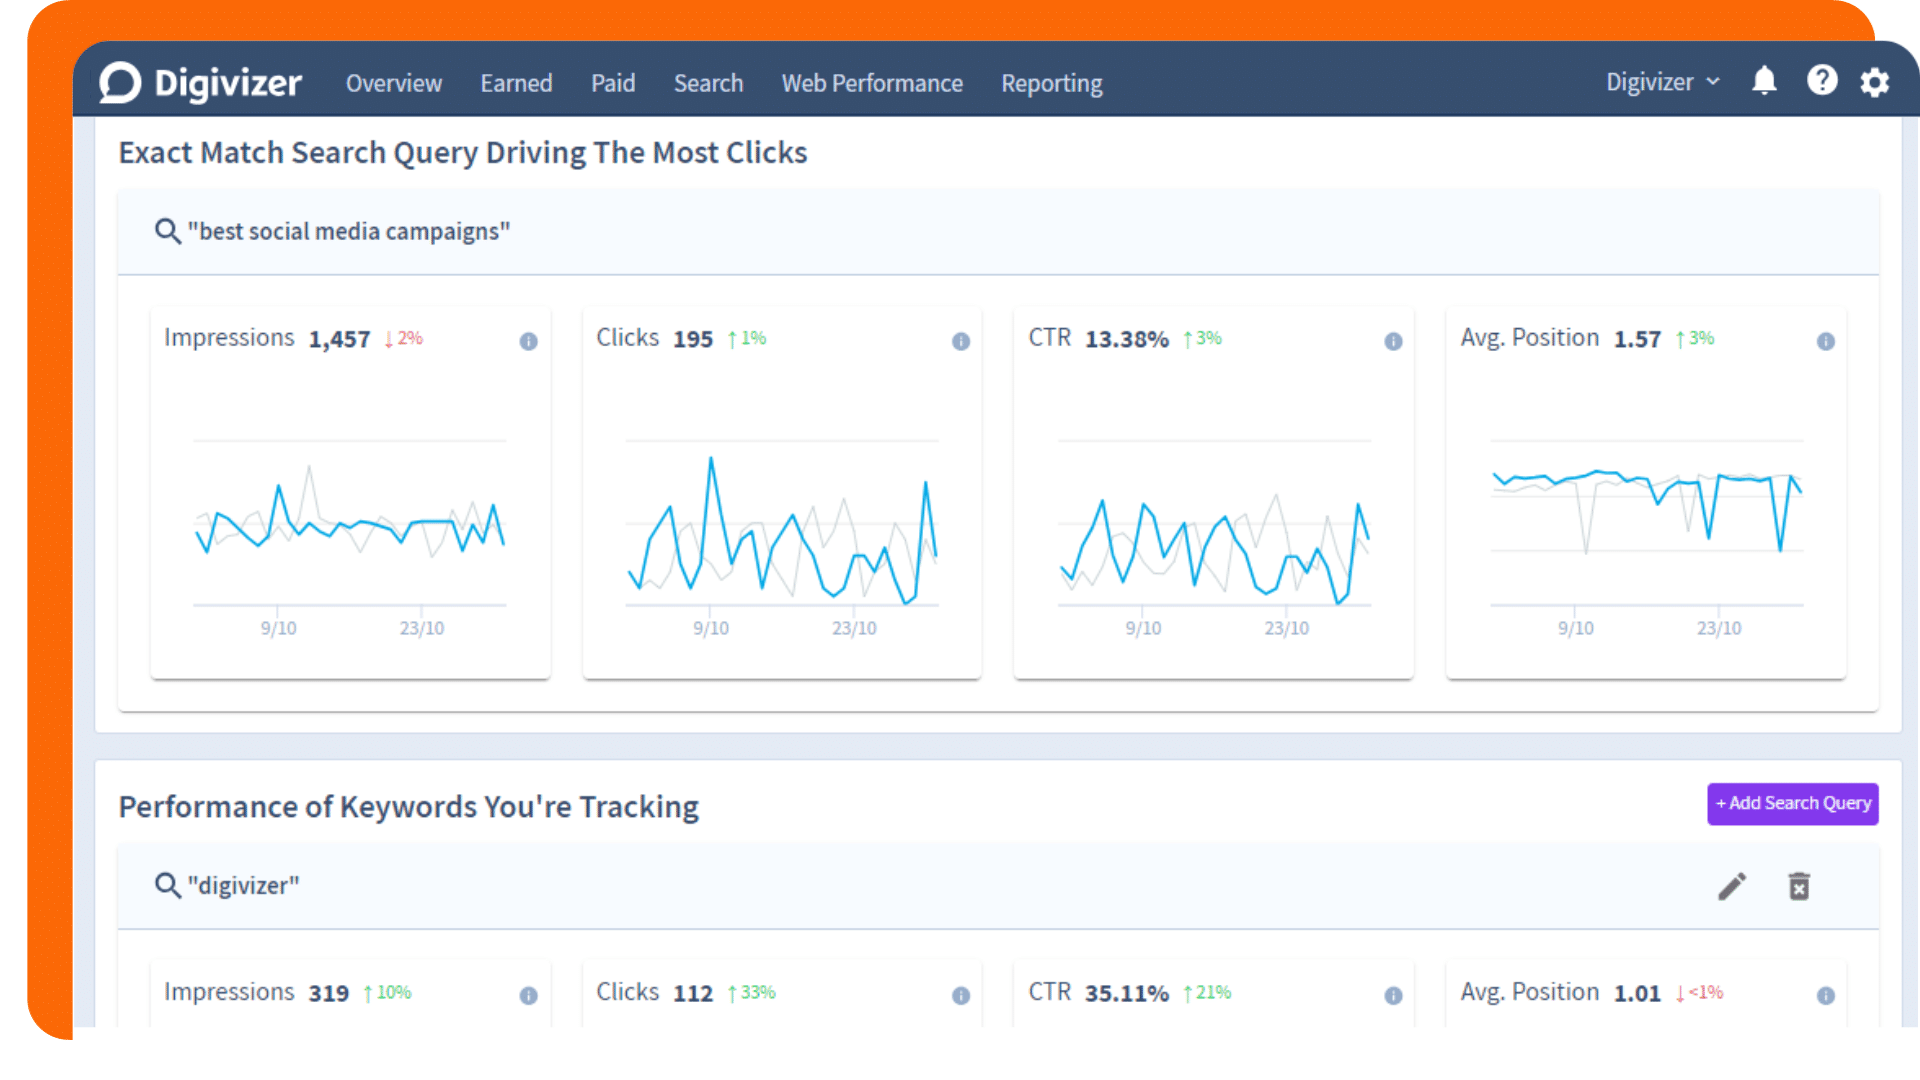Screen dimensions: 1920x1080
Task: Expand the Digivizer account dropdown
Action: [1662, 82]
